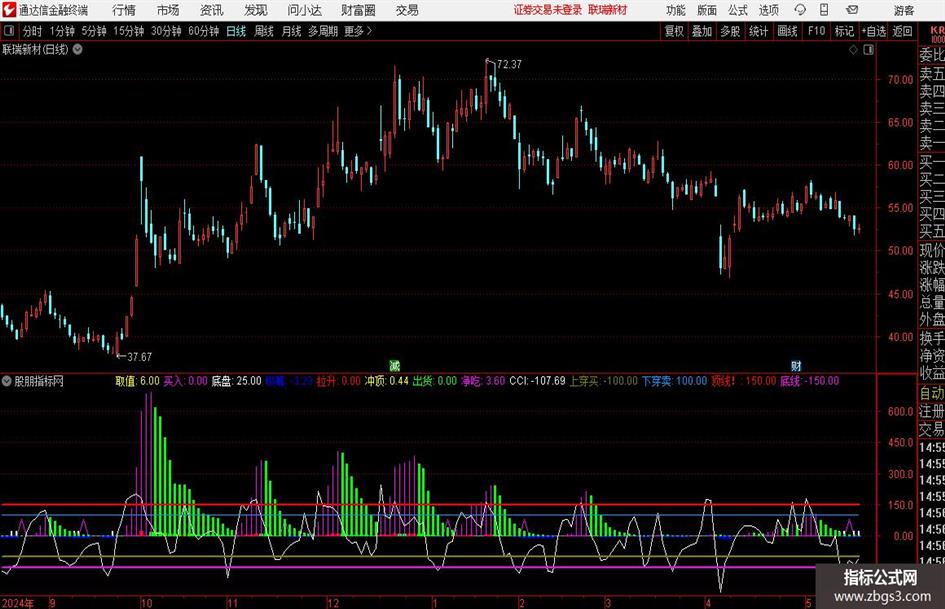
Task: Switch to the 月线 monthly tab
Action: point(291,31)
